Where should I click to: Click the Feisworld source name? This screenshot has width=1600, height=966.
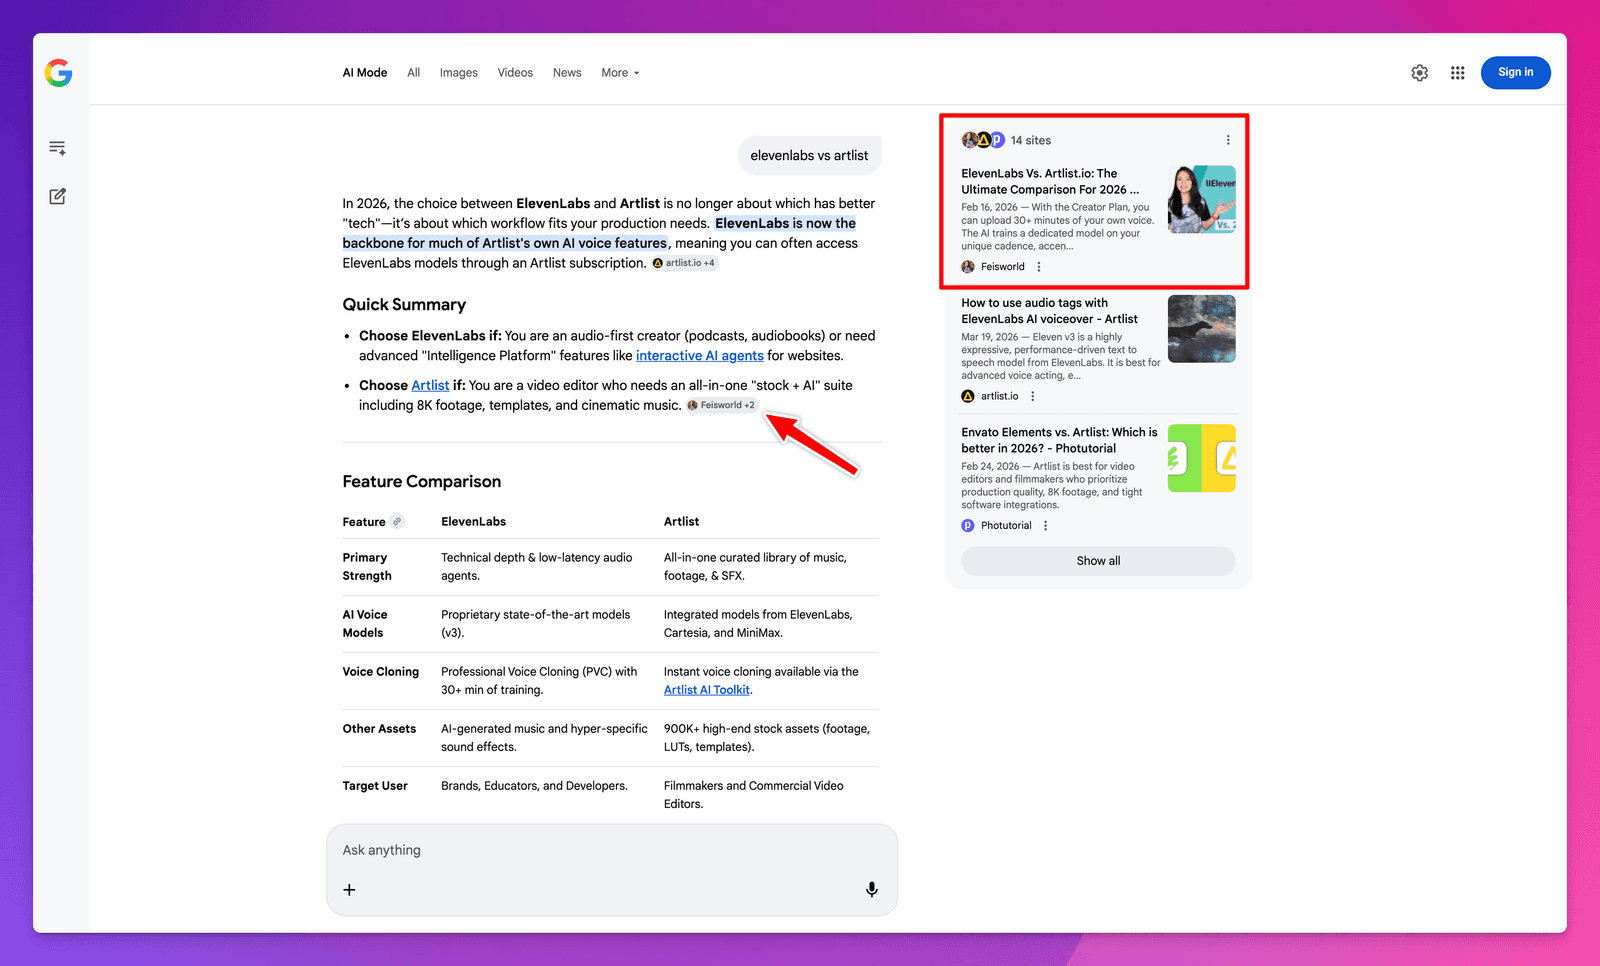pos(1003,267)
